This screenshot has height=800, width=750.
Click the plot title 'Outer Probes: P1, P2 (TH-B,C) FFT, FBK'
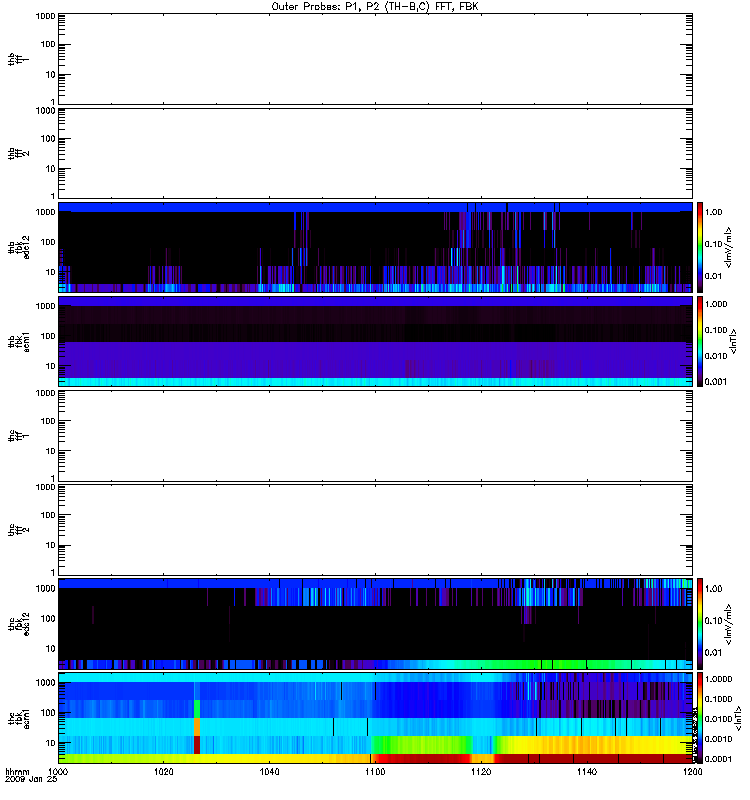[375, 7]
